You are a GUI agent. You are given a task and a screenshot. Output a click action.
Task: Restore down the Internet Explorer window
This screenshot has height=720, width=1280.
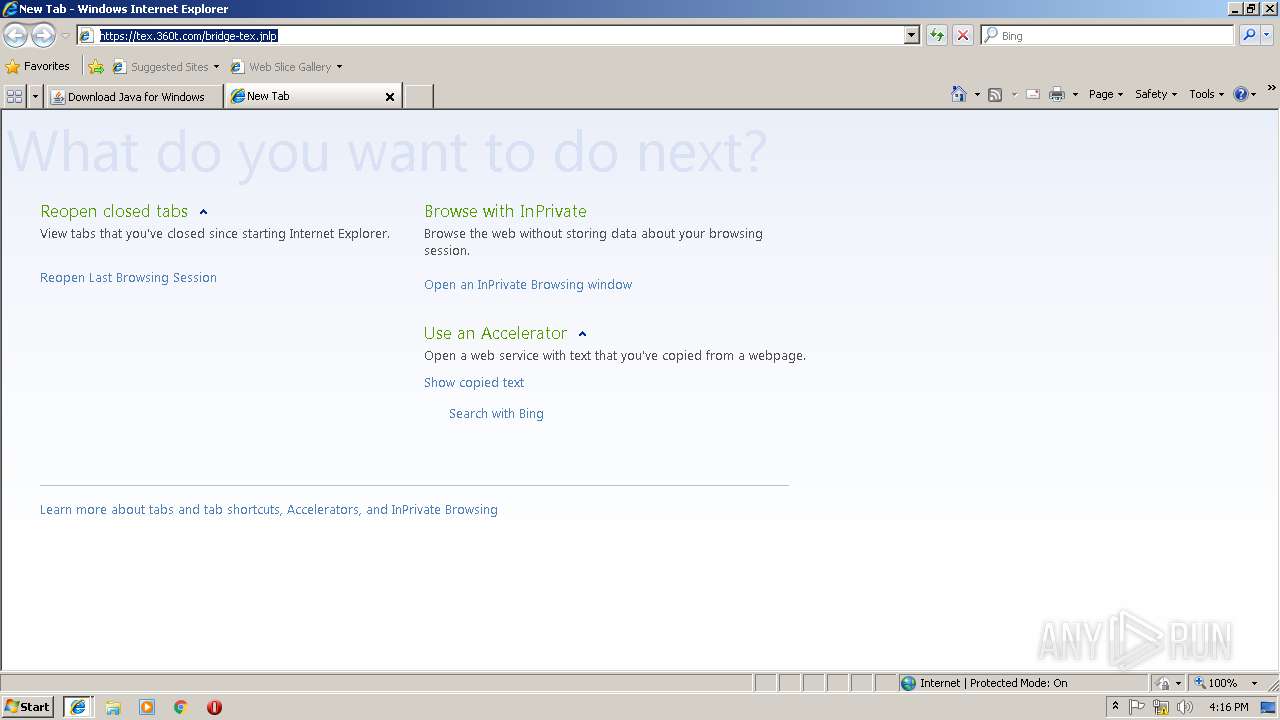[1251, 8]
